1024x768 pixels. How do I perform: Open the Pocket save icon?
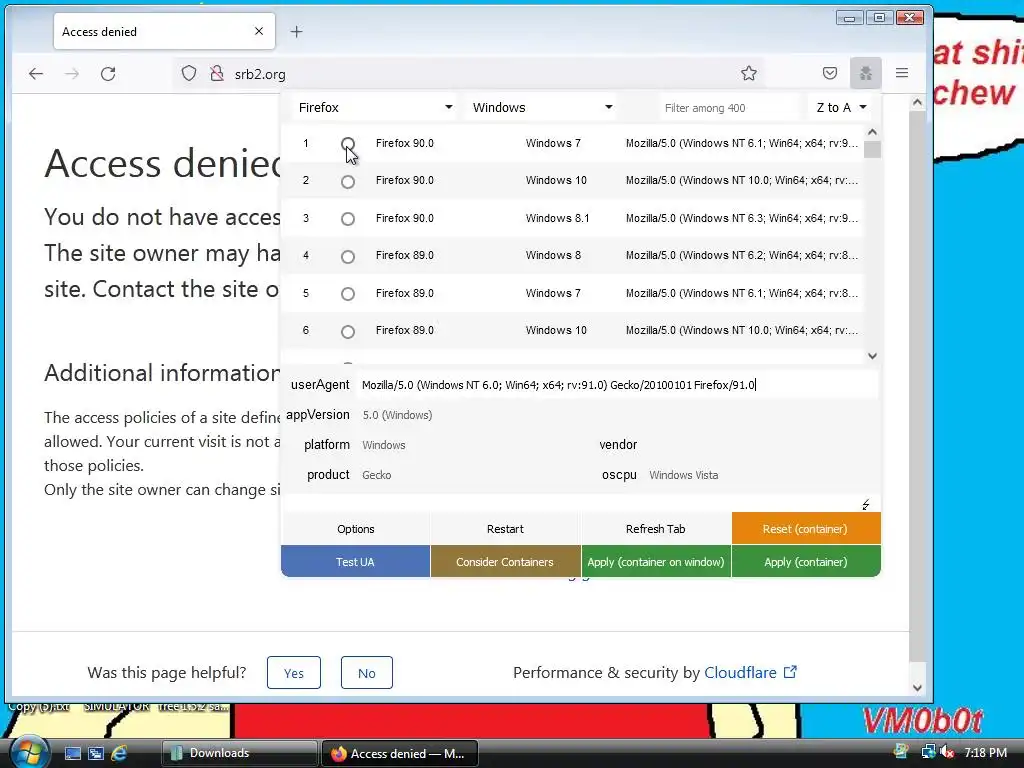click(x=830, y=73)
